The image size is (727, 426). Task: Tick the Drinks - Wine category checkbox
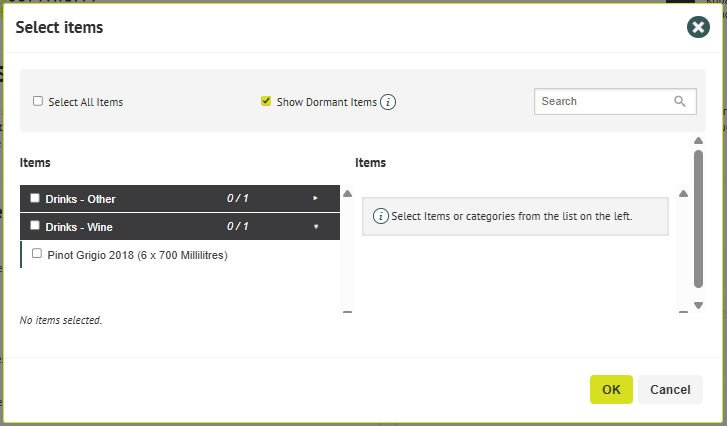pos(35,226)
